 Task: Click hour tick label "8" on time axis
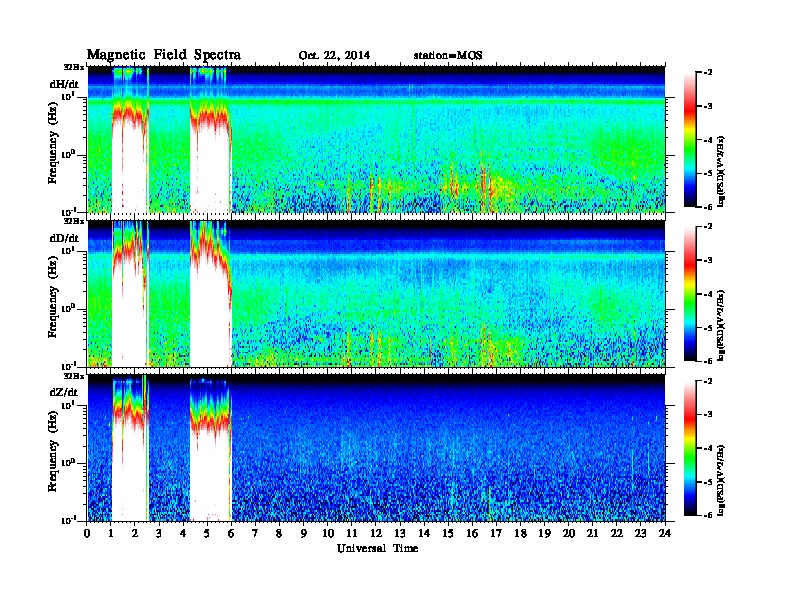coord(279,534)
